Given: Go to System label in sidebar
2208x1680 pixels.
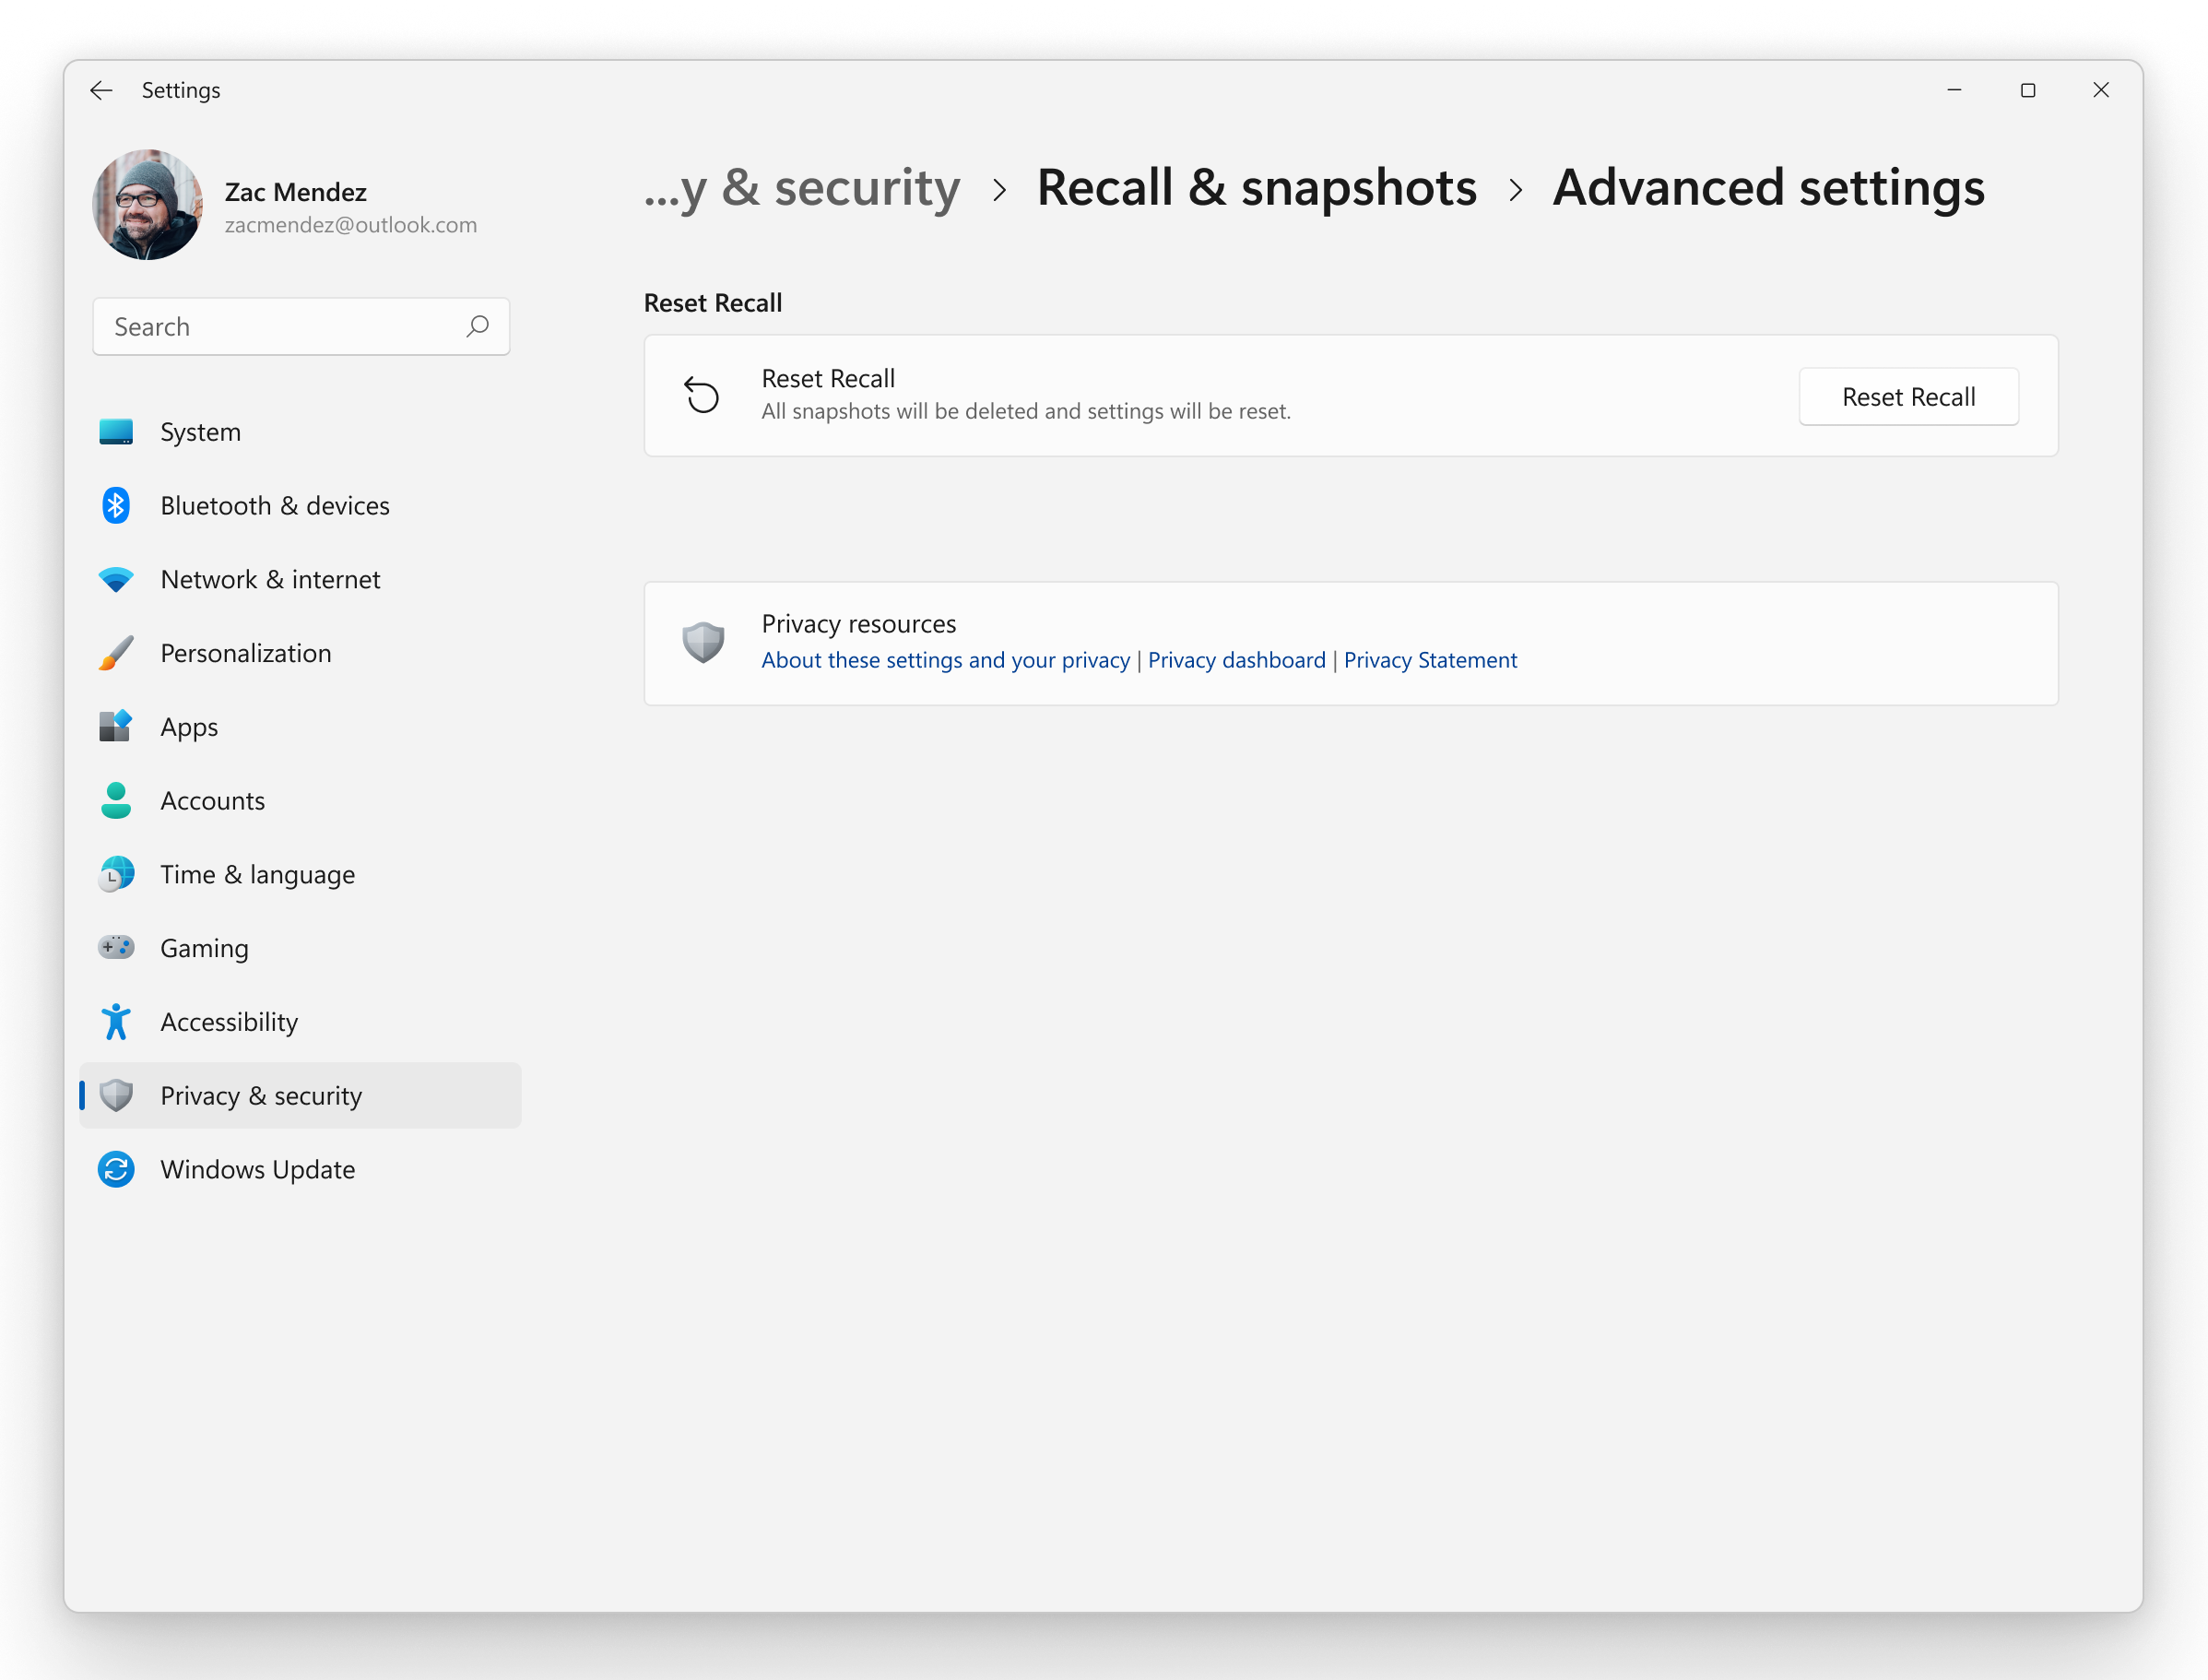Looking at the screenshot, I should point(201,432).
